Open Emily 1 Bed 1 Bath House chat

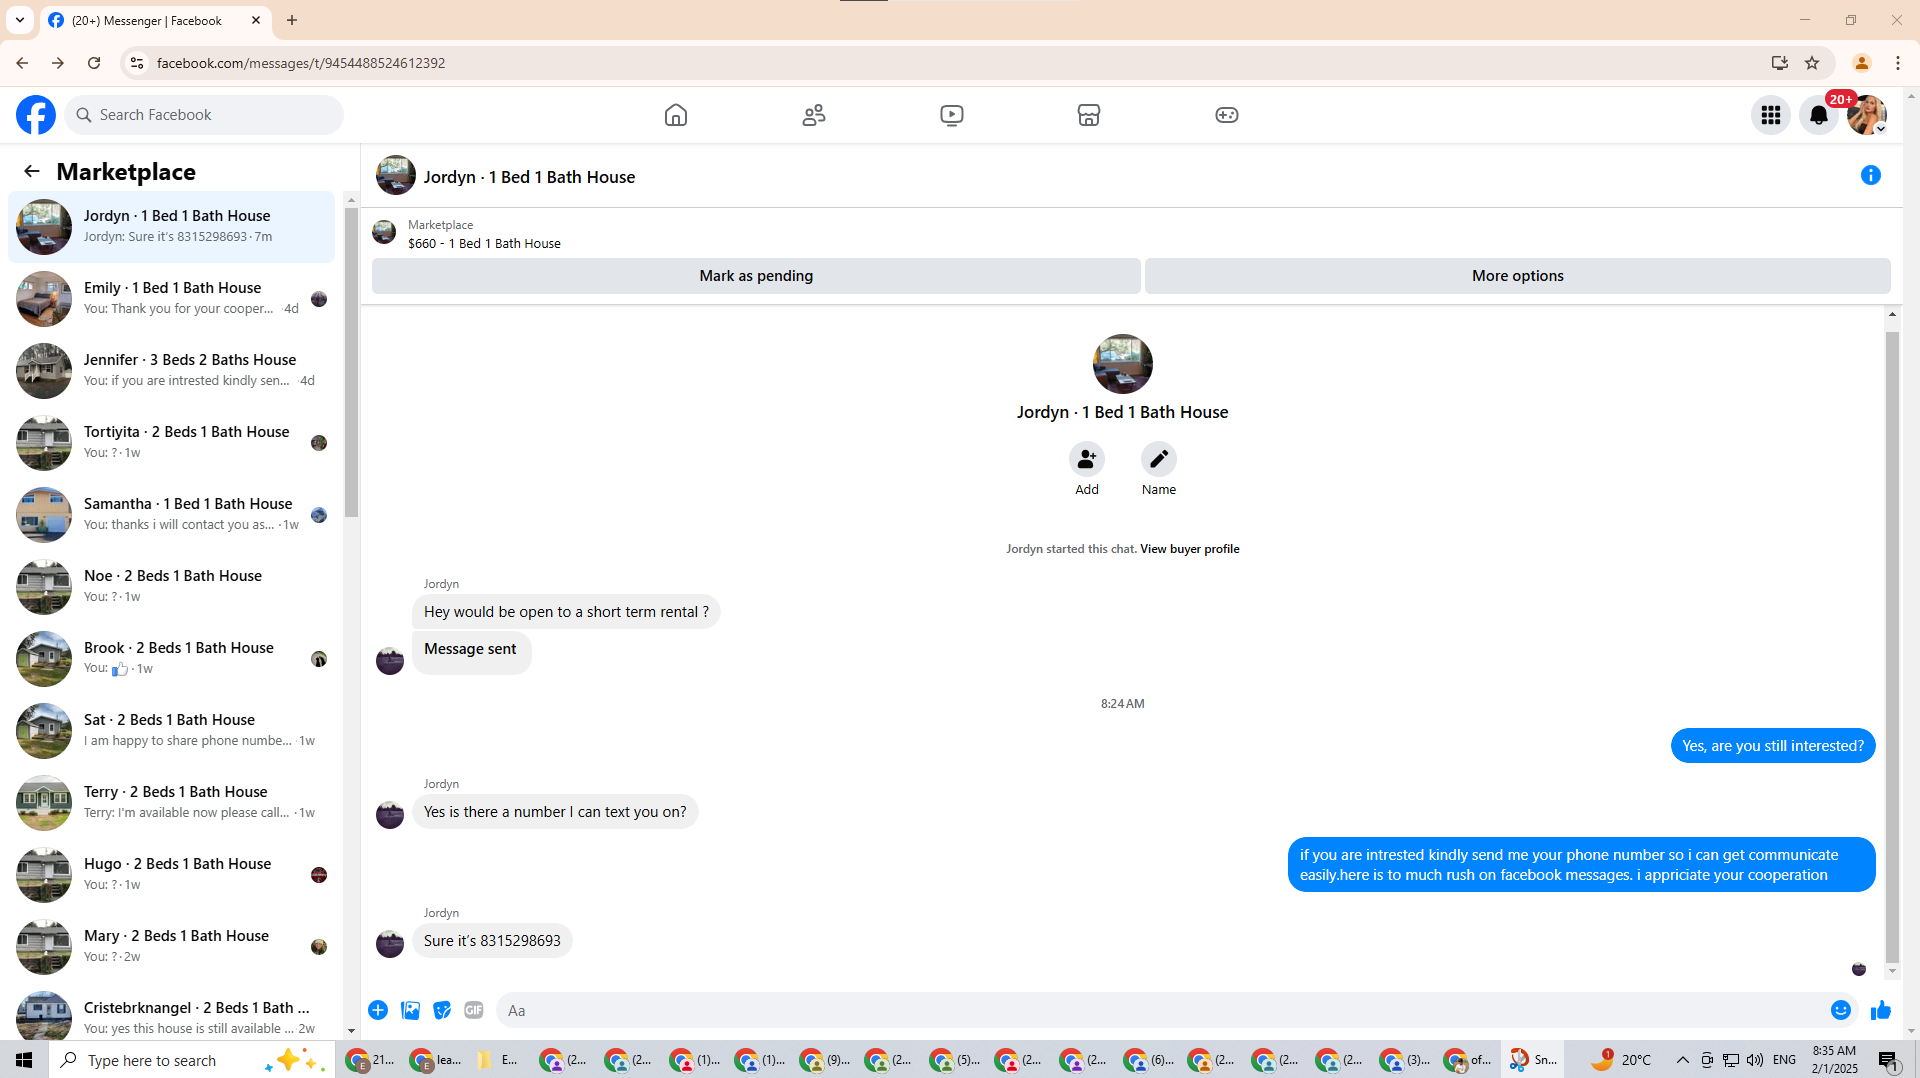point(172,299)
